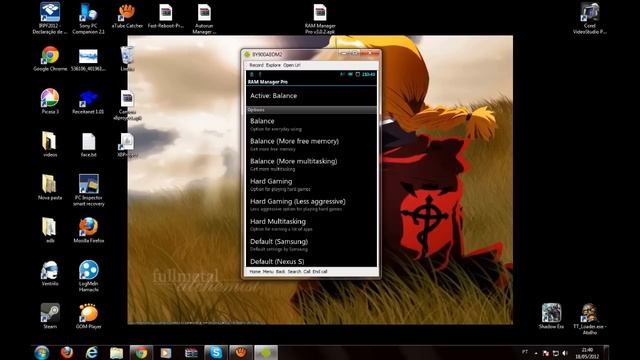640x360 pixels.
Task: Click the Home button below phone screen
Action: click(255, 271)
